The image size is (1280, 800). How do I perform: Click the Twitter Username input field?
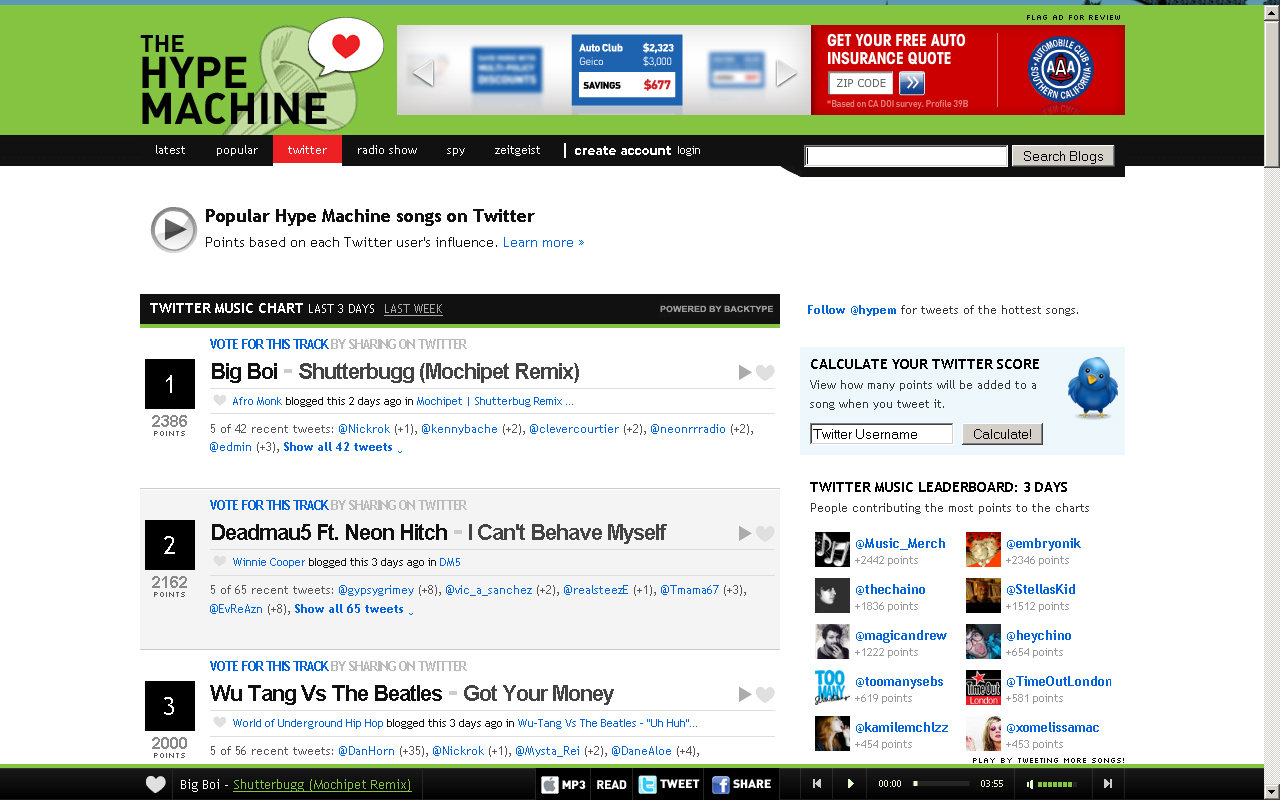tap(881, 434)
